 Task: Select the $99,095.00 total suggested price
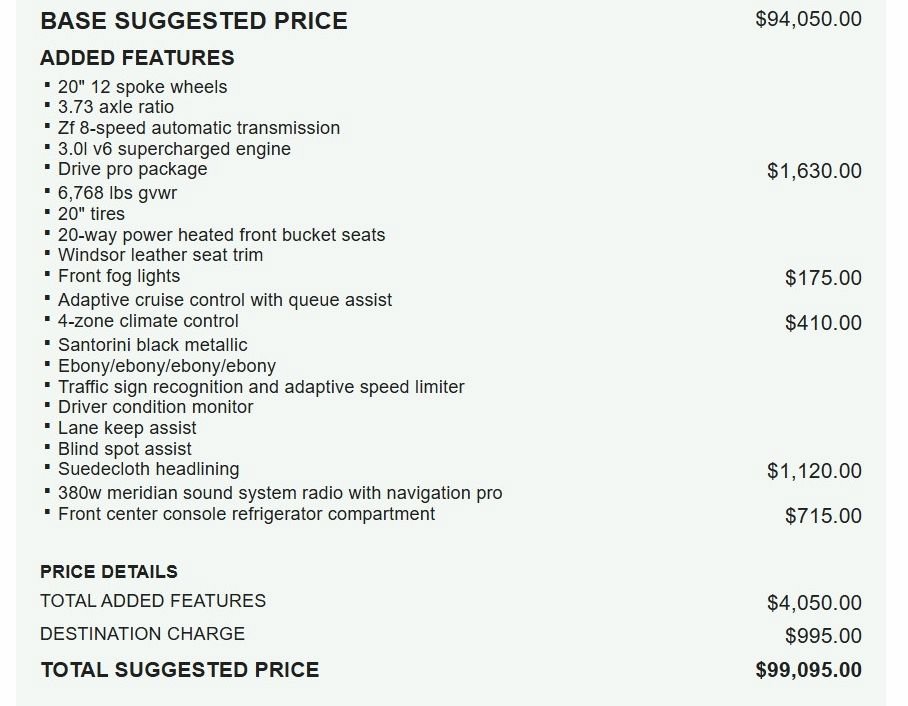808,670
